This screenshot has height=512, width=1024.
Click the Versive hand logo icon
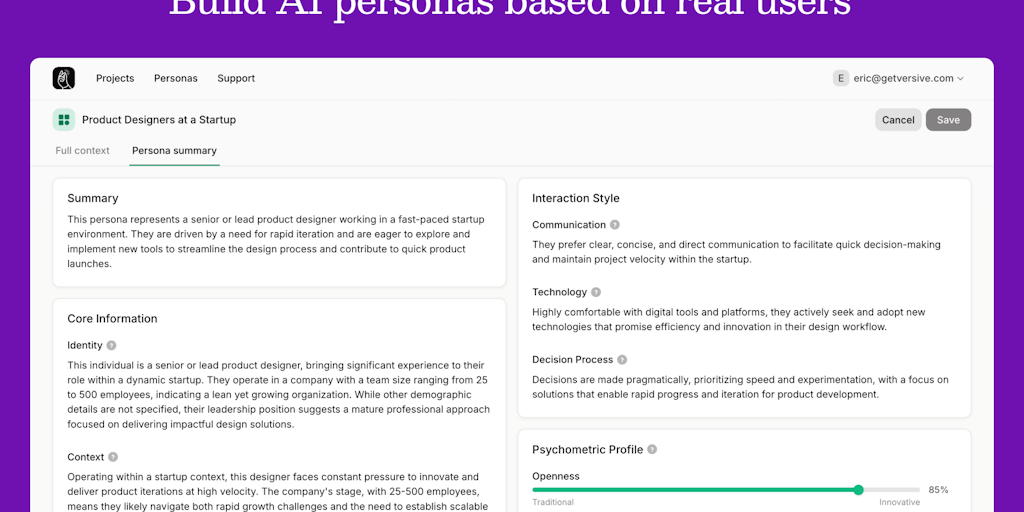click(64, 78)
